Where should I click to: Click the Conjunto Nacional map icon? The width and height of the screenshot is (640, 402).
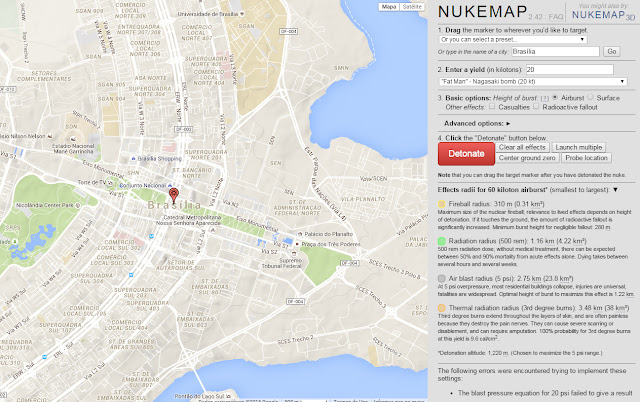pyautogui.click(x=170, y=185)
